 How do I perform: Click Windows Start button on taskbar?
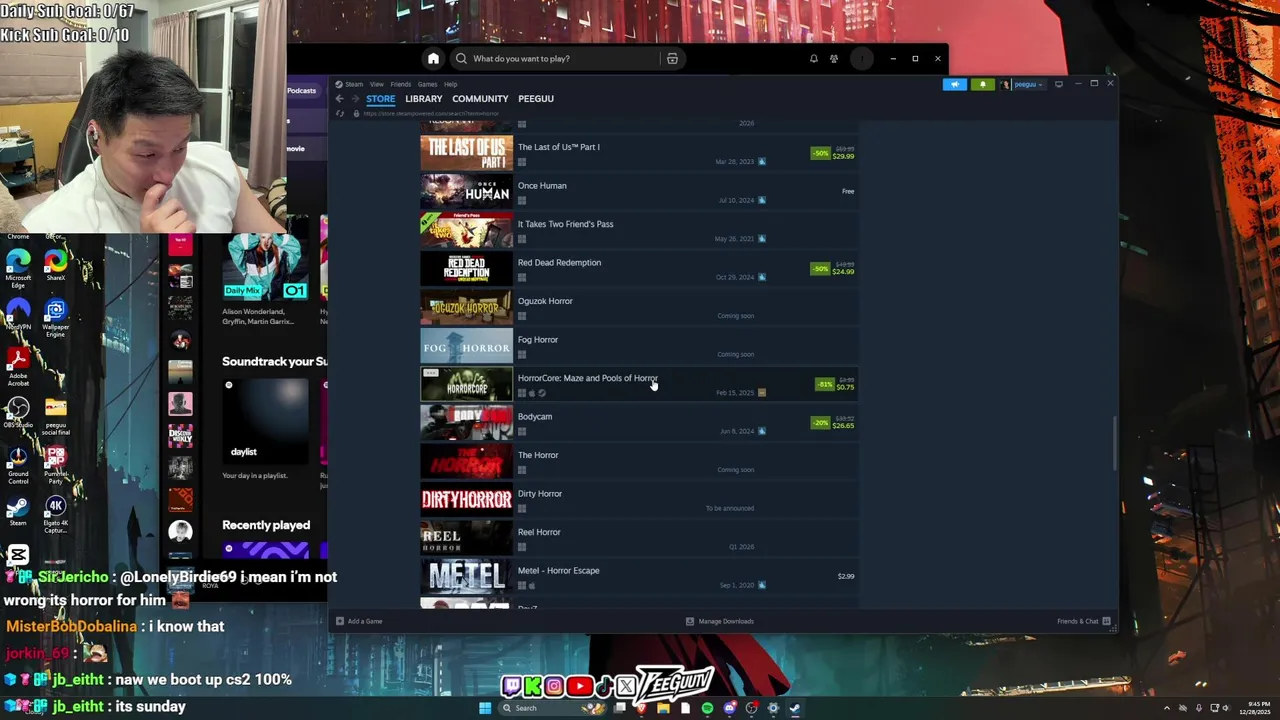pyautogui.click(x=485, y=708)
